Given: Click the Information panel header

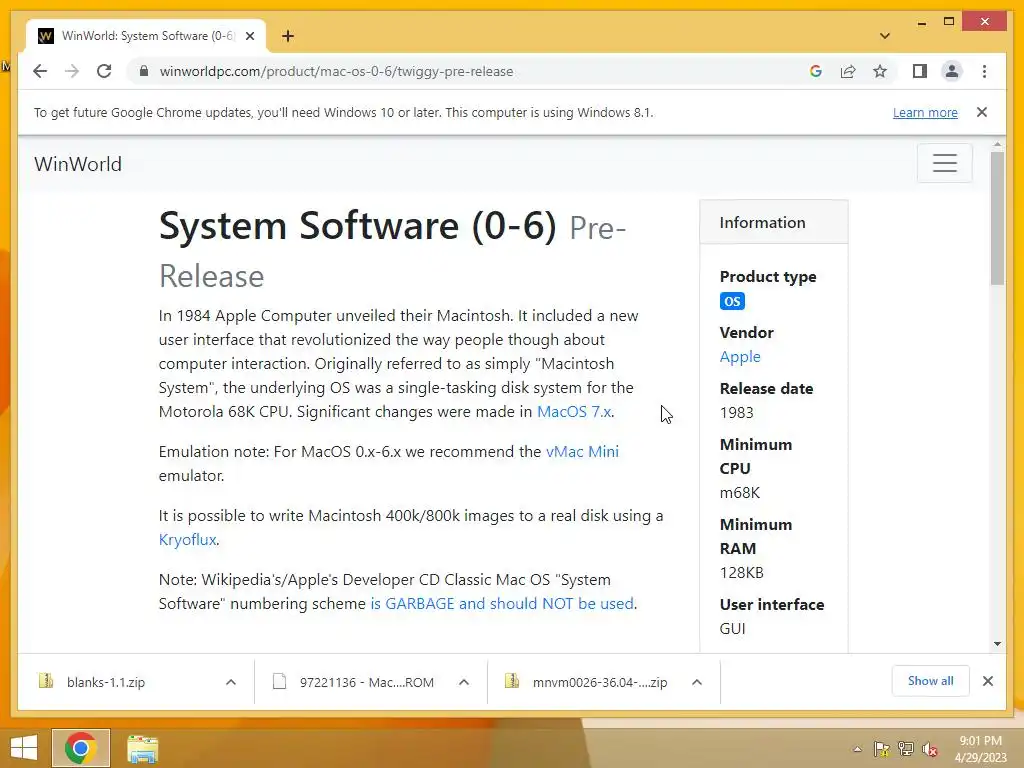Looking at the screenshot, I should tap(774, 222).
